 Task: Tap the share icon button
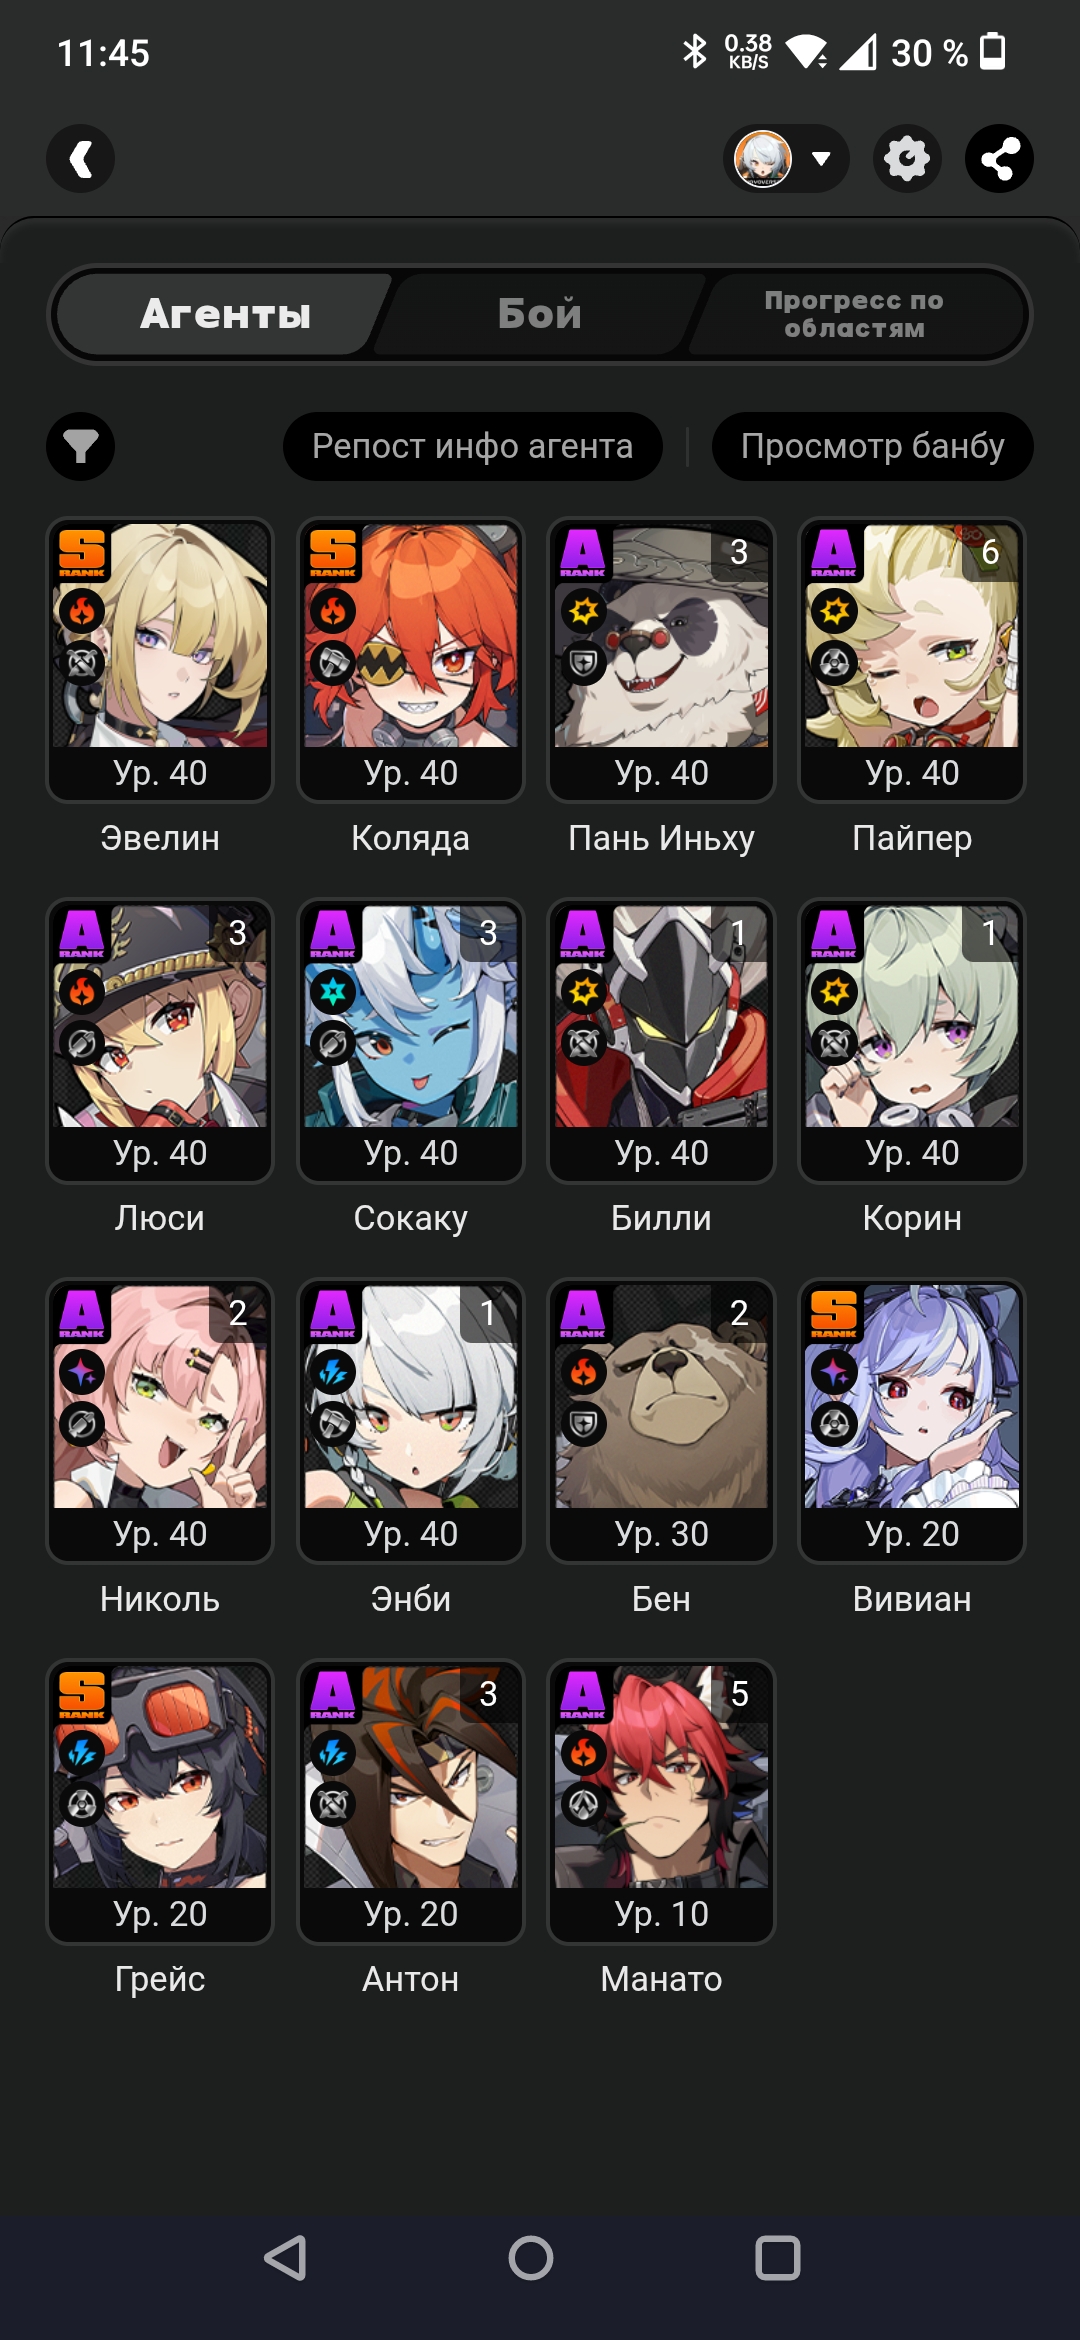click(x=999, y=158)
